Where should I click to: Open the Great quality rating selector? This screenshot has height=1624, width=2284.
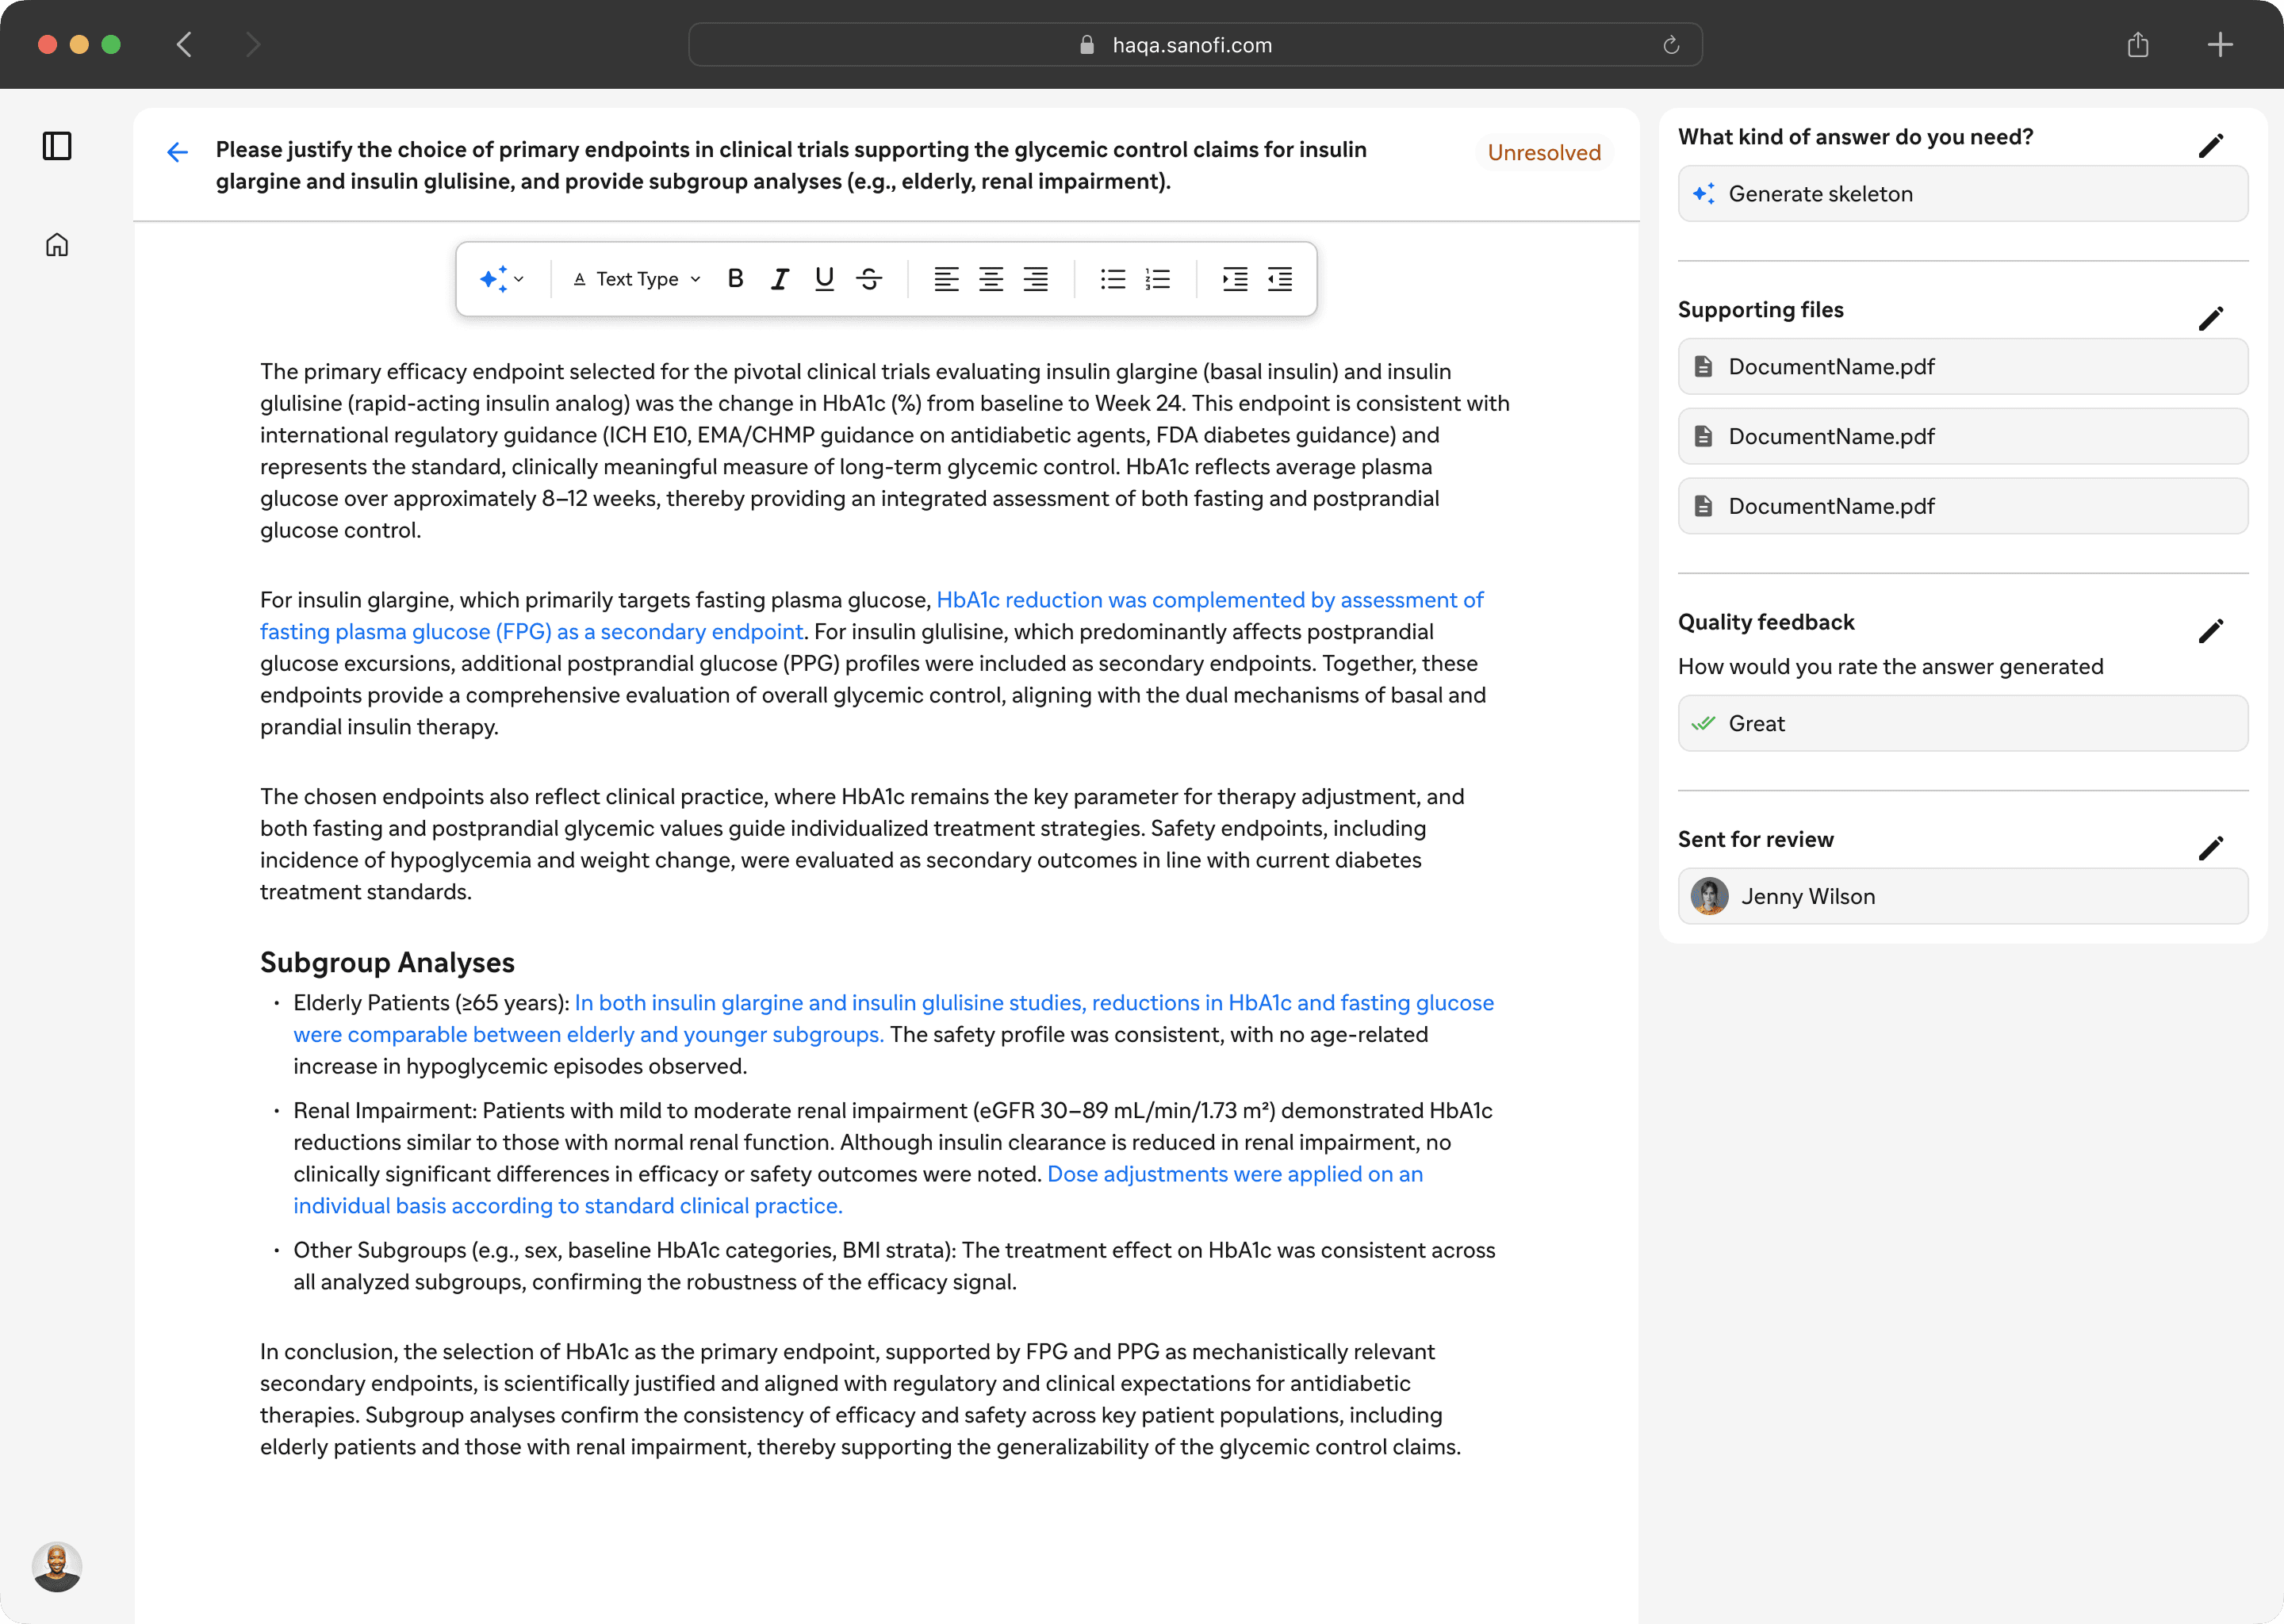(x=1962, y=723)
